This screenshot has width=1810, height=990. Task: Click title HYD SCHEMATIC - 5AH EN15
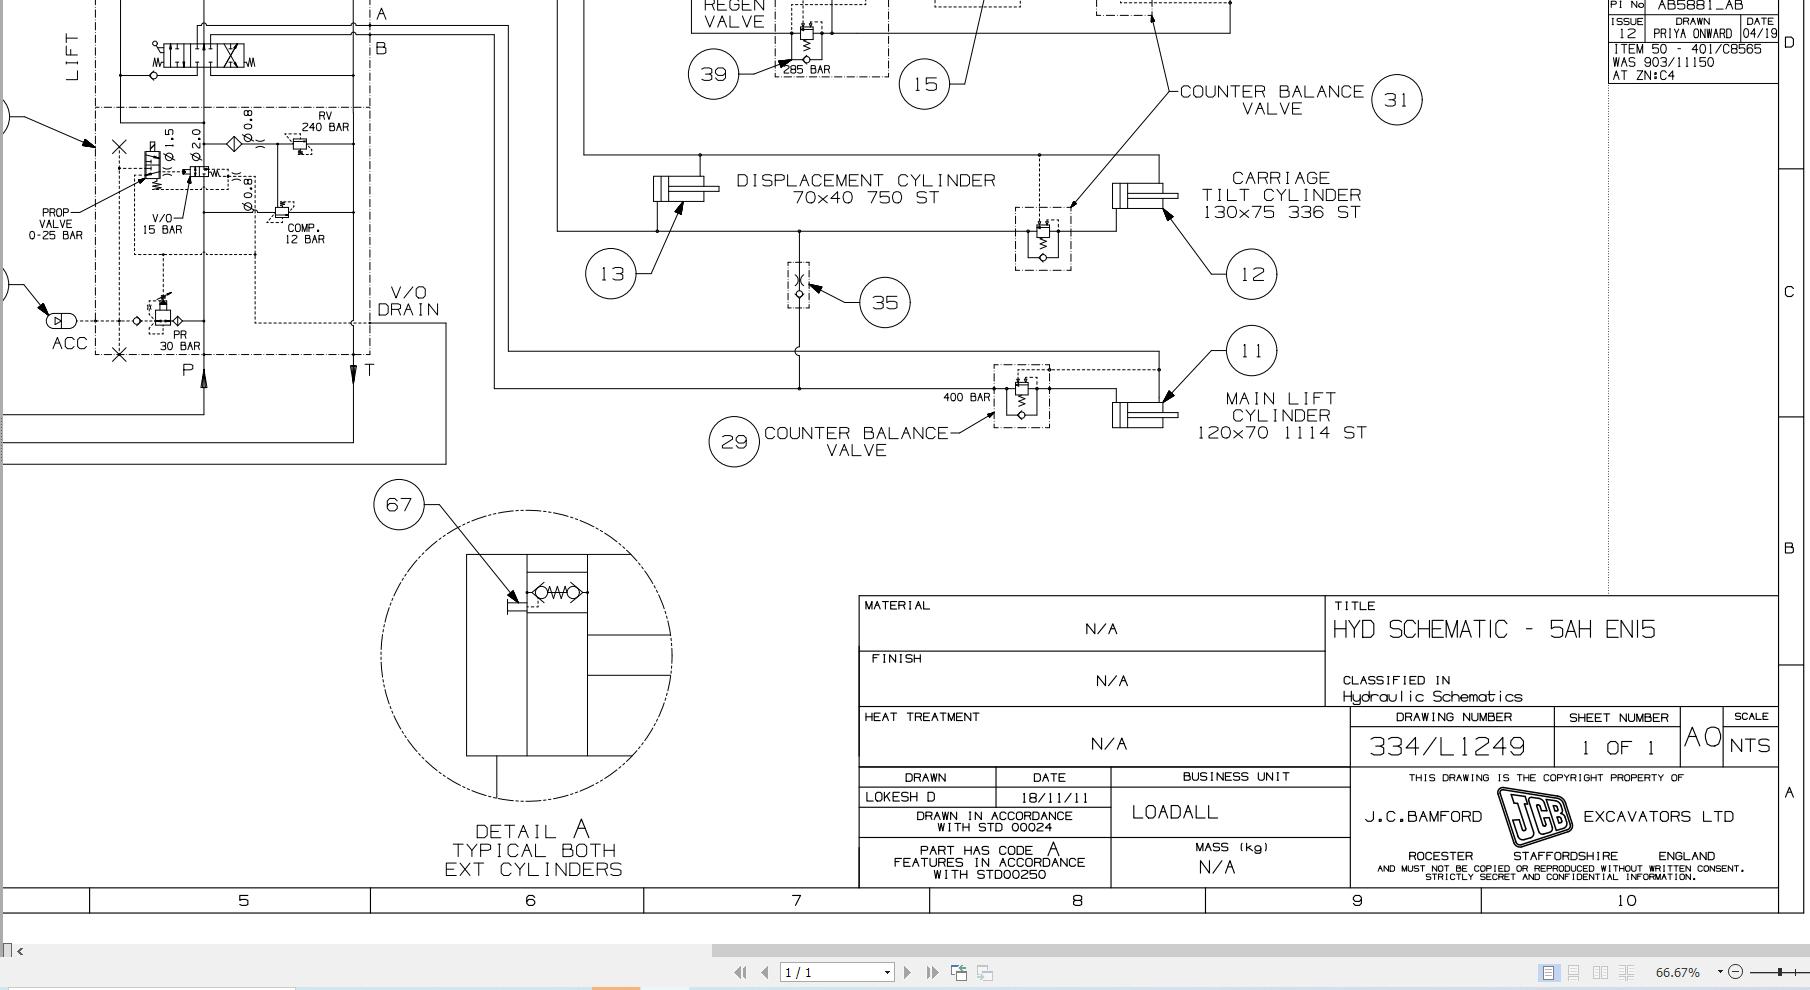(x=1494, y=629)
